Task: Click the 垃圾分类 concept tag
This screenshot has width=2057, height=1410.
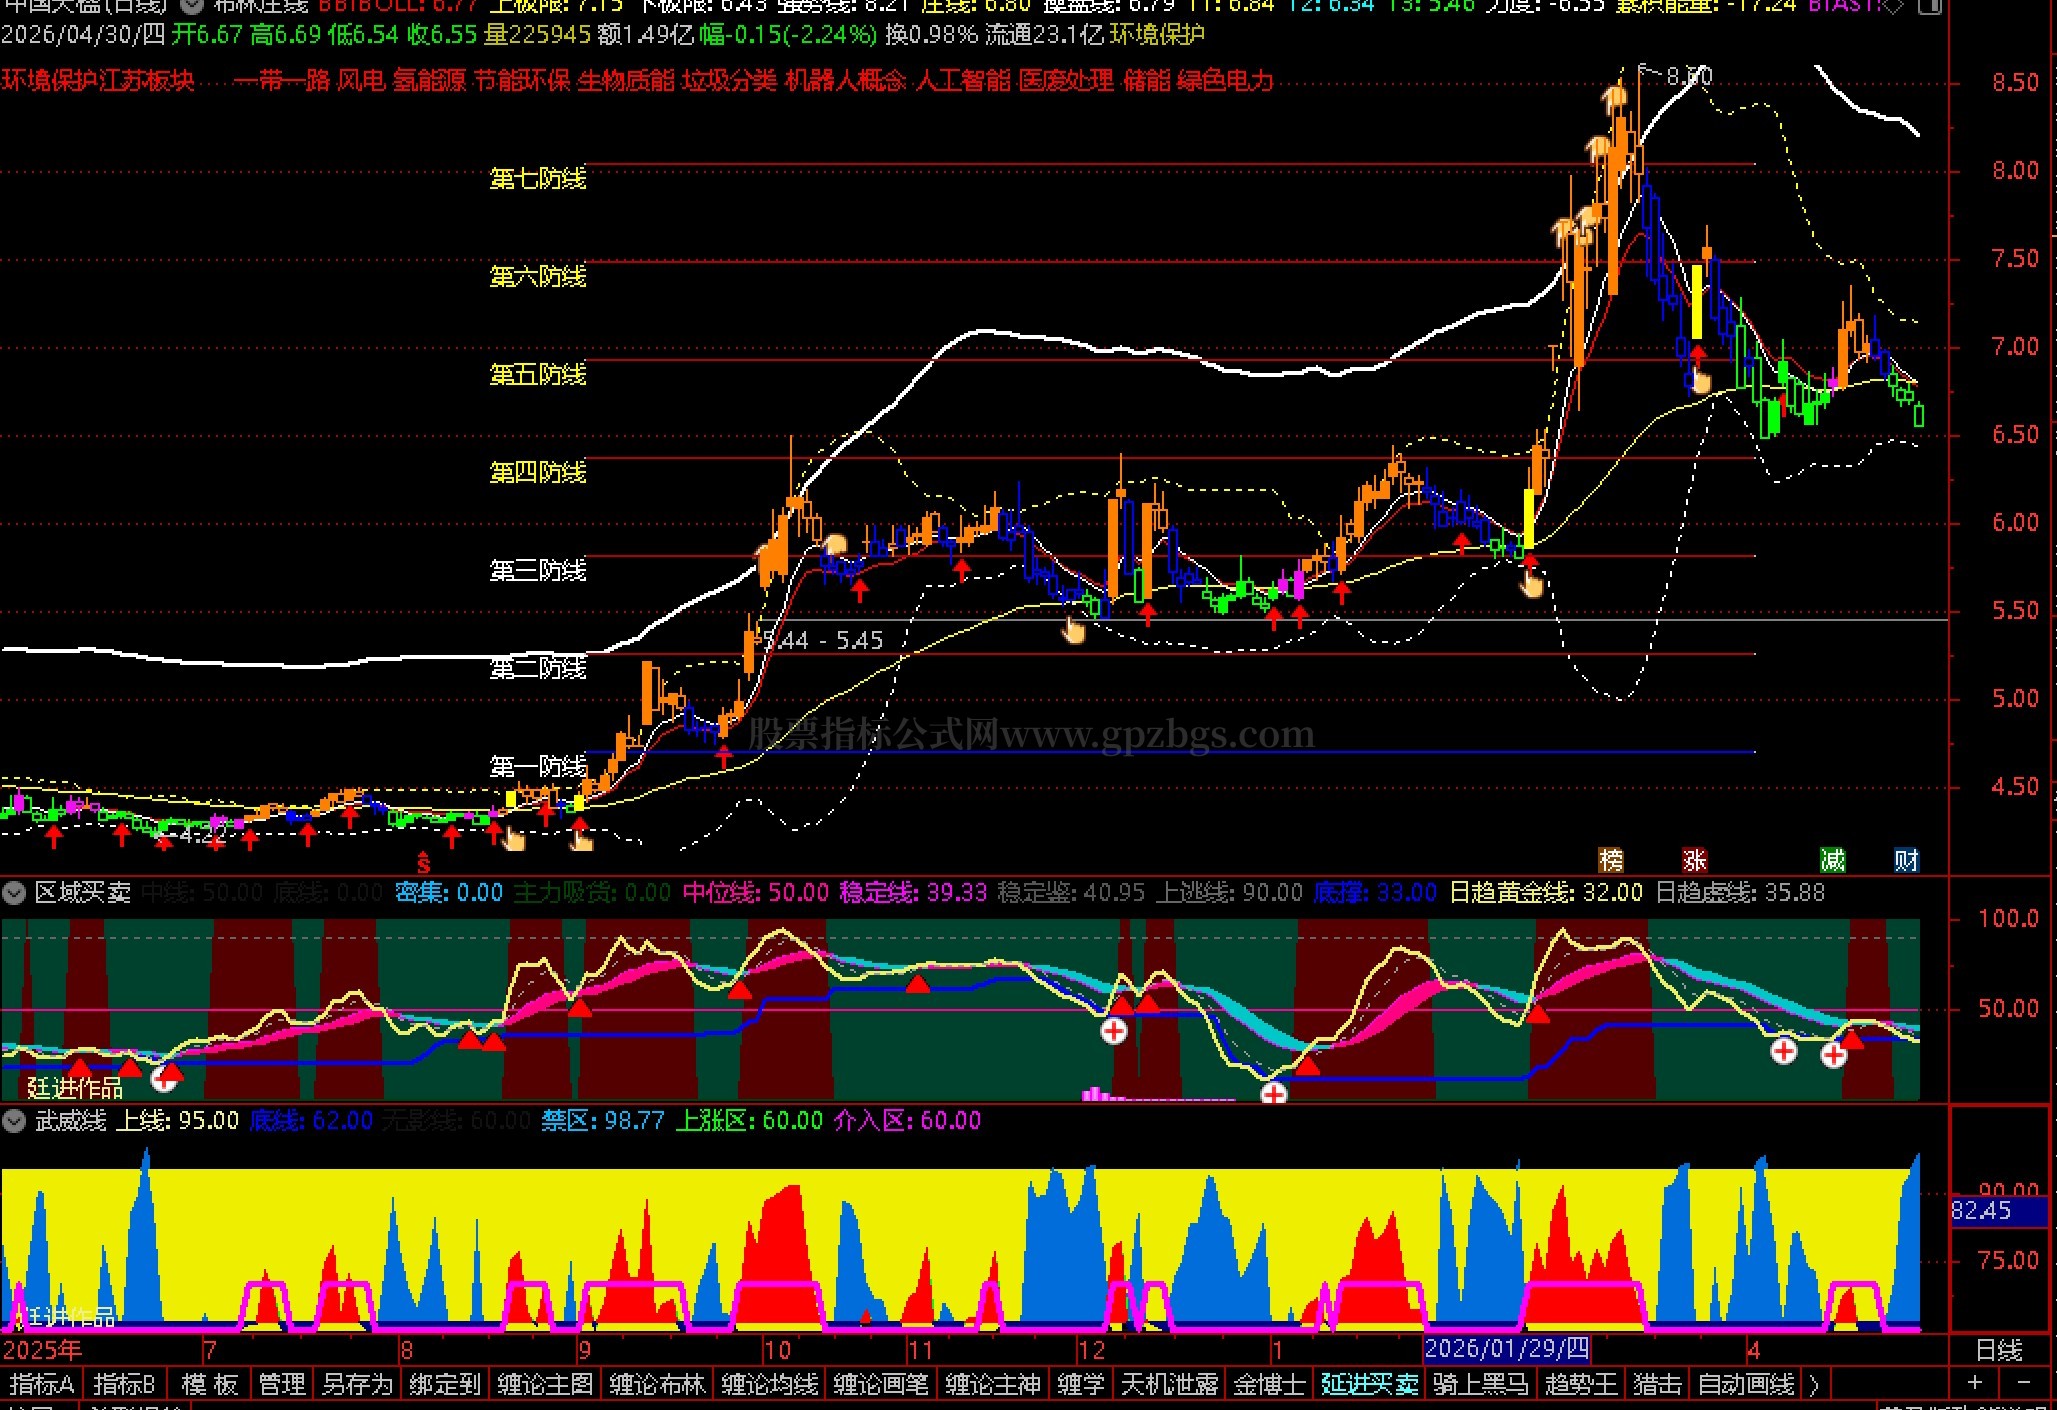Action: point(730,80)
